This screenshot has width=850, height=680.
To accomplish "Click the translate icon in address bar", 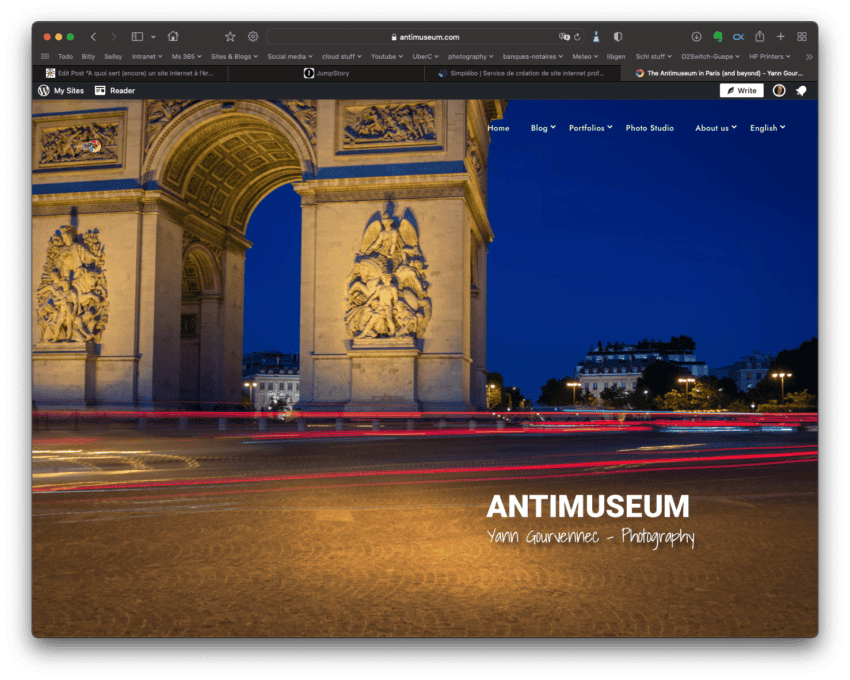I will (564, 37).
